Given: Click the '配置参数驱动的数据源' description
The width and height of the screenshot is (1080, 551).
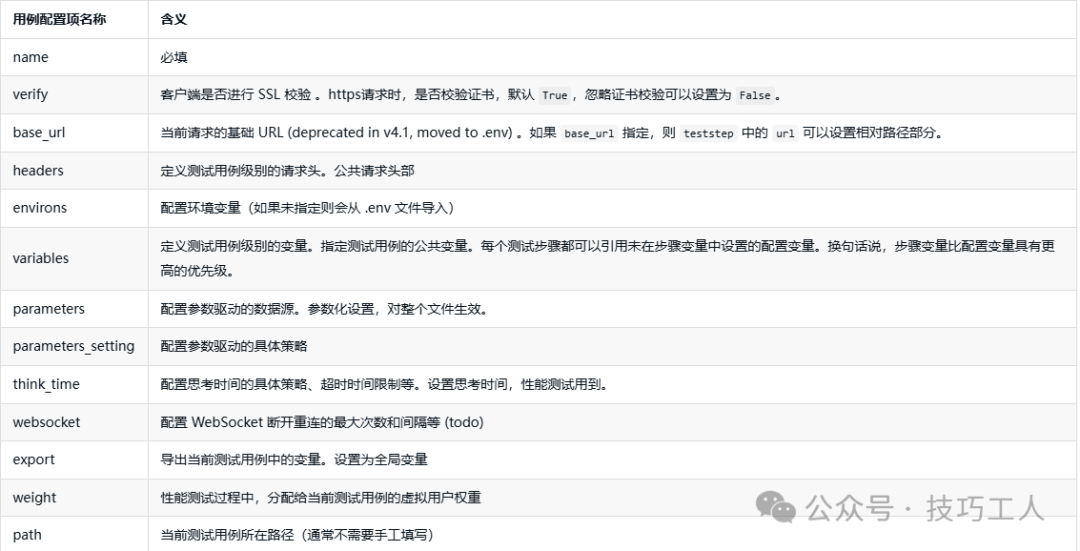Looking at the screenshot, I should pyautogui.click(x=324, y=309).
